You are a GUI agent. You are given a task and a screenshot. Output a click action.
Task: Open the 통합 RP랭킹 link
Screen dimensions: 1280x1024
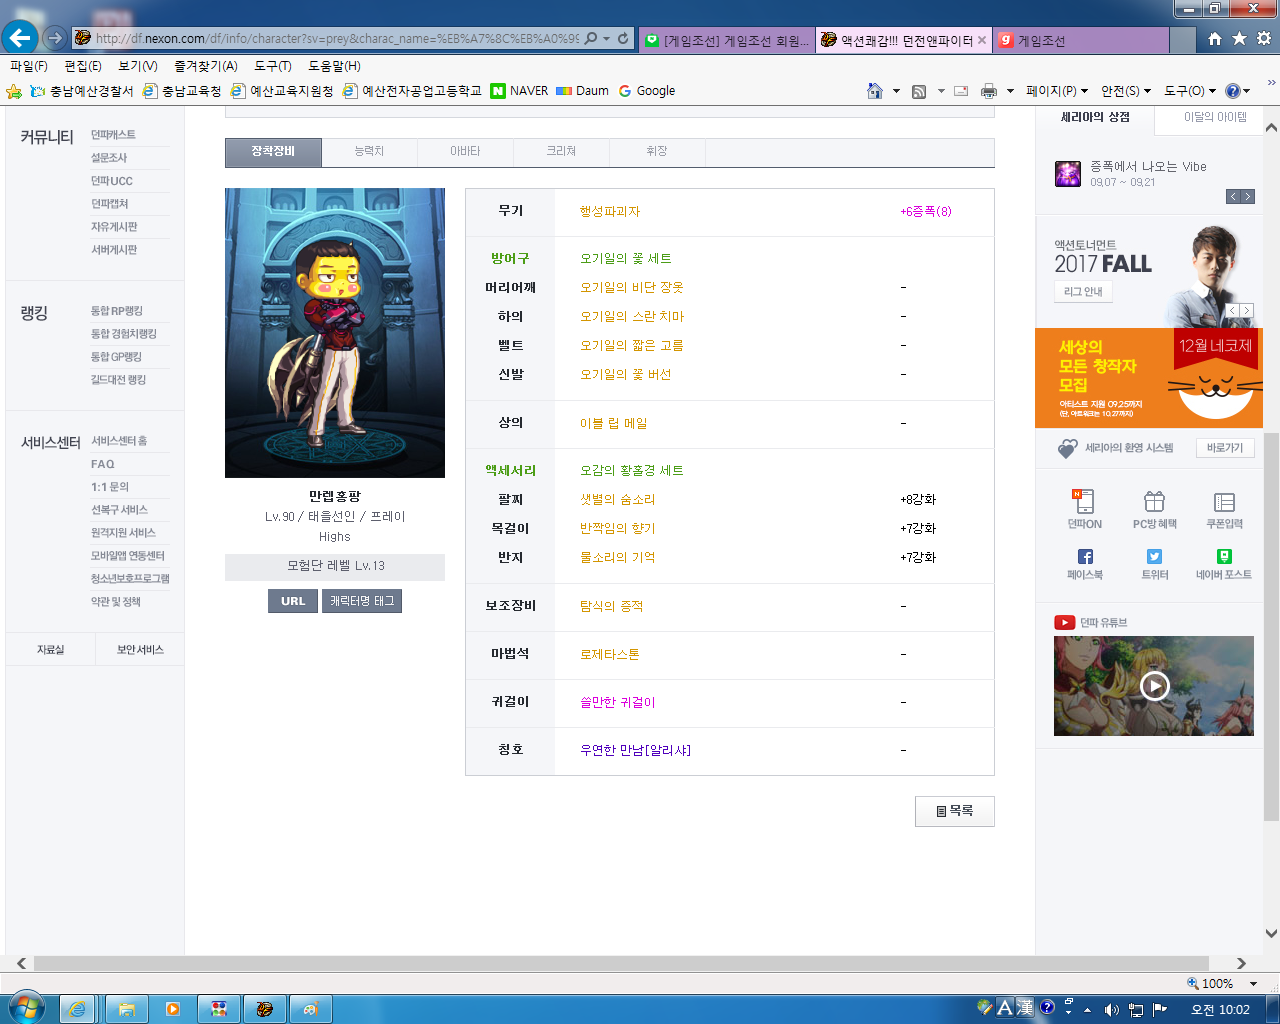pos(117,311)
